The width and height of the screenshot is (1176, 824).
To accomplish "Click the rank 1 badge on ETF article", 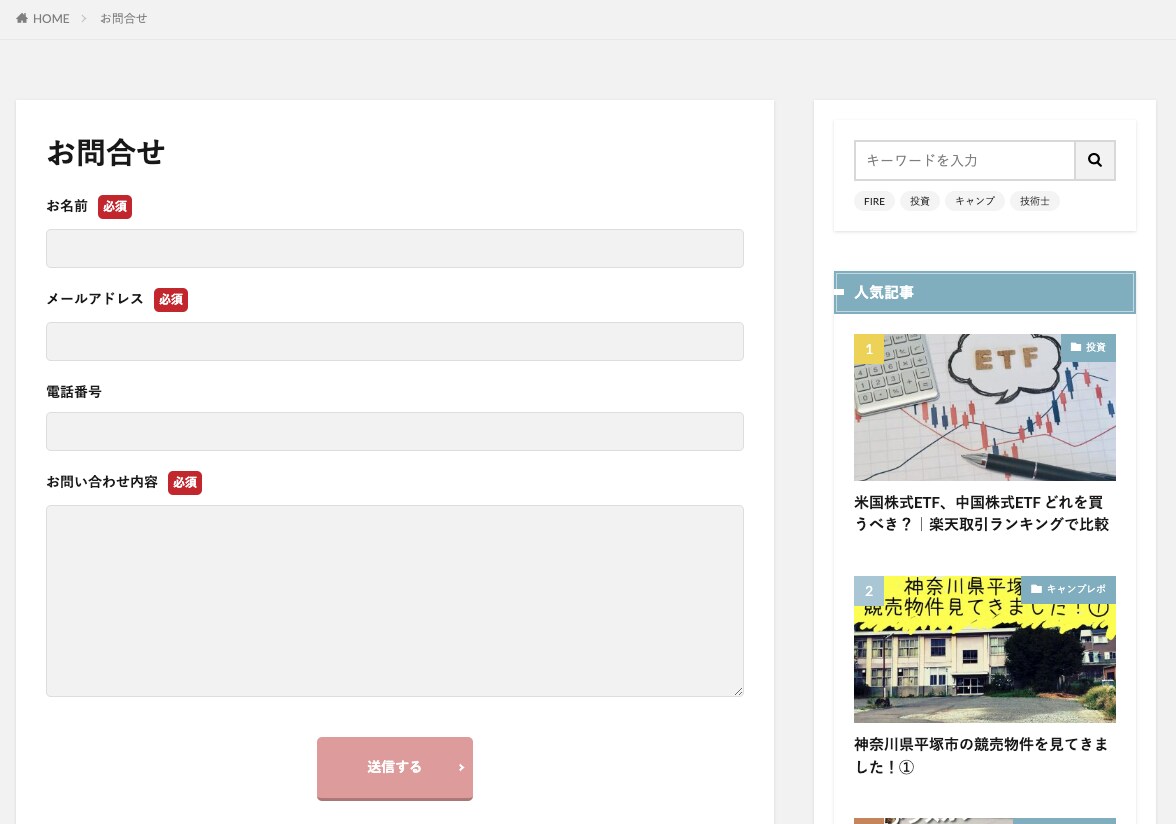I will 869,349.
